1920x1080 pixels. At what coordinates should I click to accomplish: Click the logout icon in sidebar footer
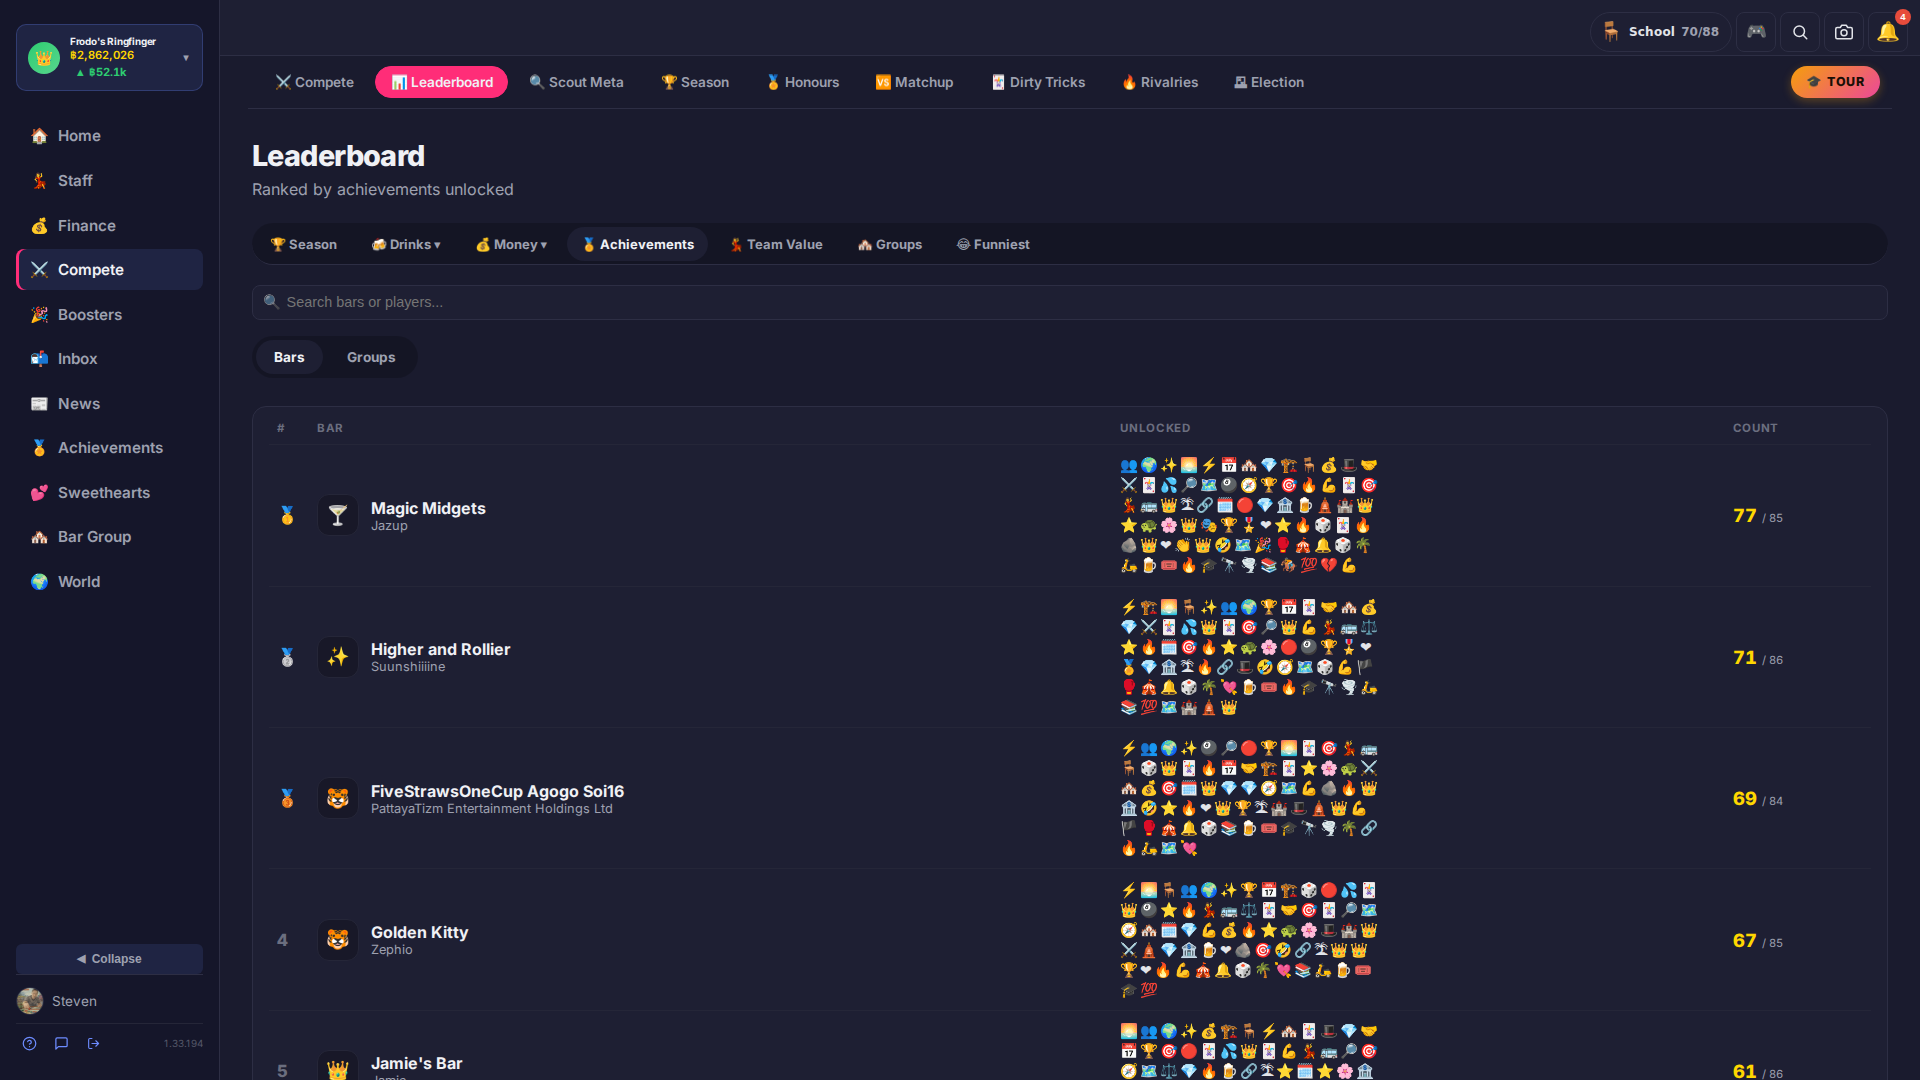[x=93, y=1043]
